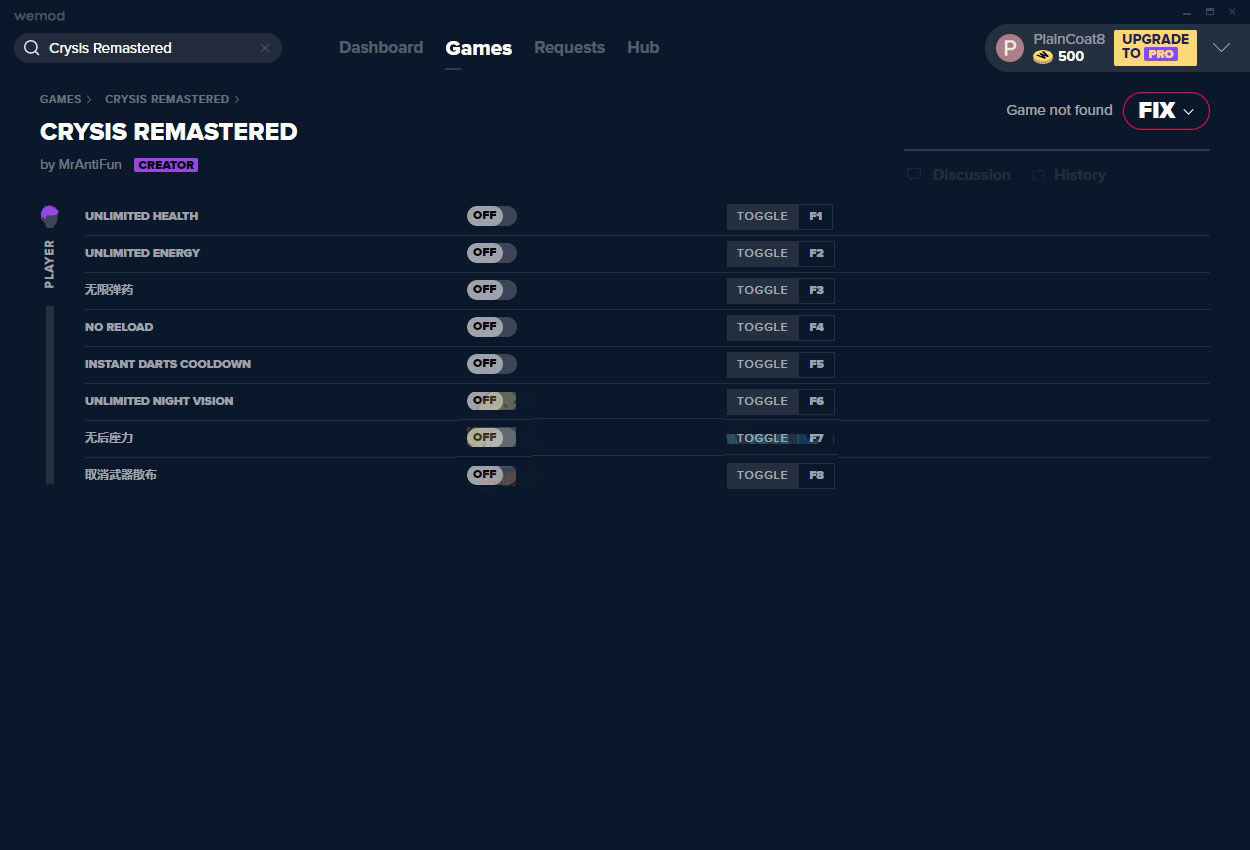
Task: Enable the 取消武器散布 switch
Action: point(491,475)
